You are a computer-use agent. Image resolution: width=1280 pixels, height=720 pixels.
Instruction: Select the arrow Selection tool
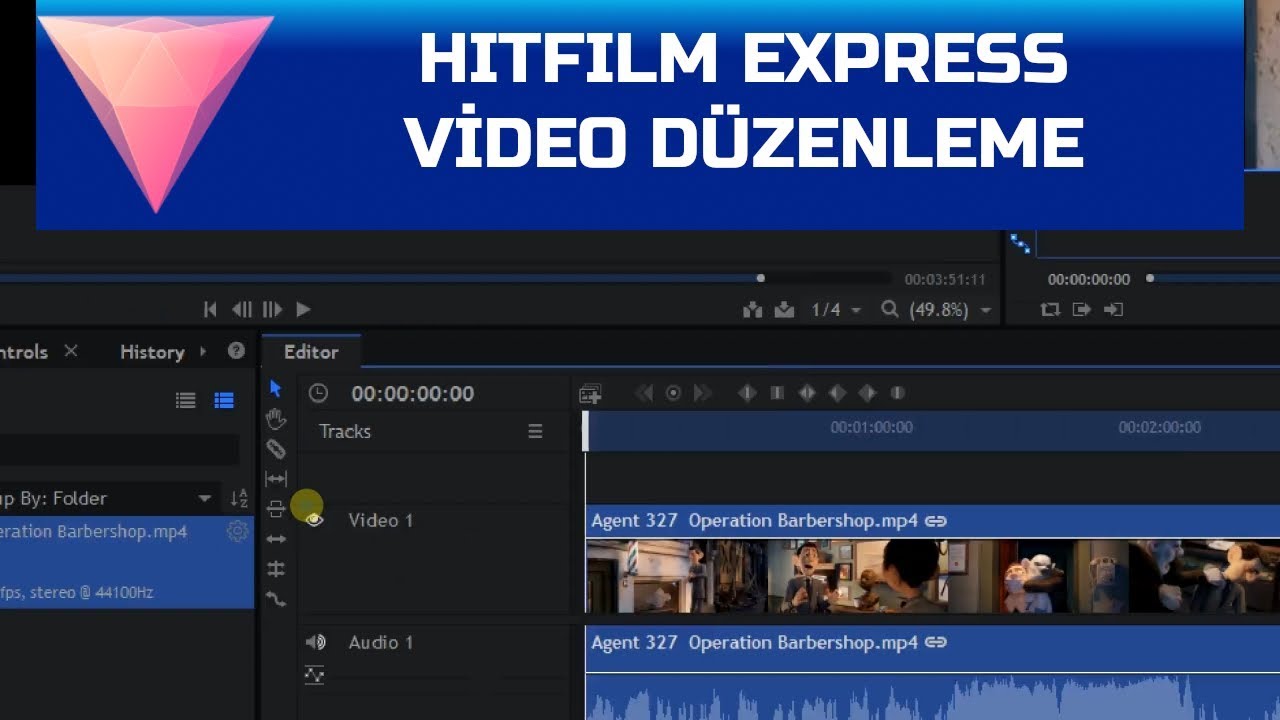click(276, 389)
